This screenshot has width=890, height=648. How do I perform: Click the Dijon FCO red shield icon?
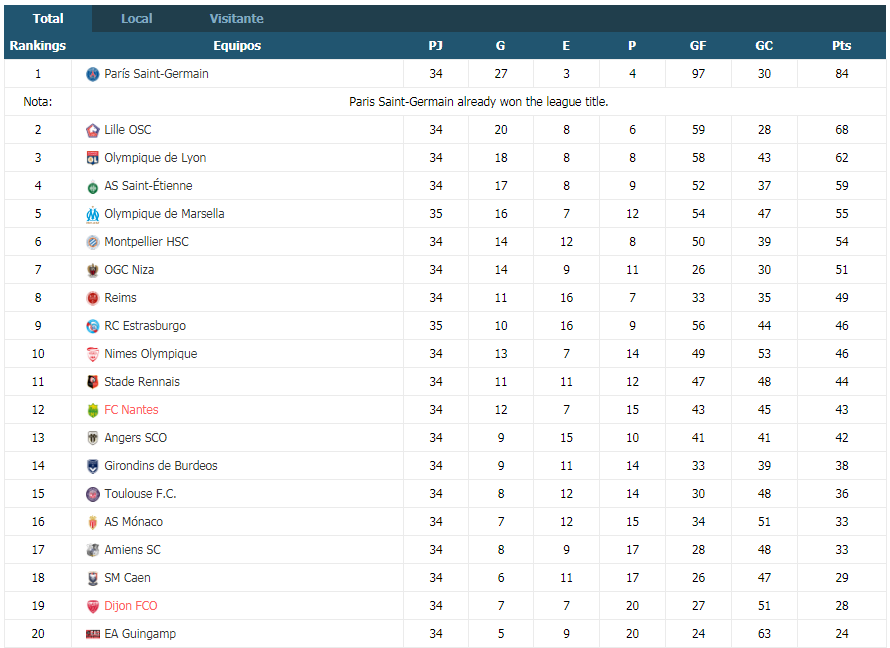(x=93, y=606)
